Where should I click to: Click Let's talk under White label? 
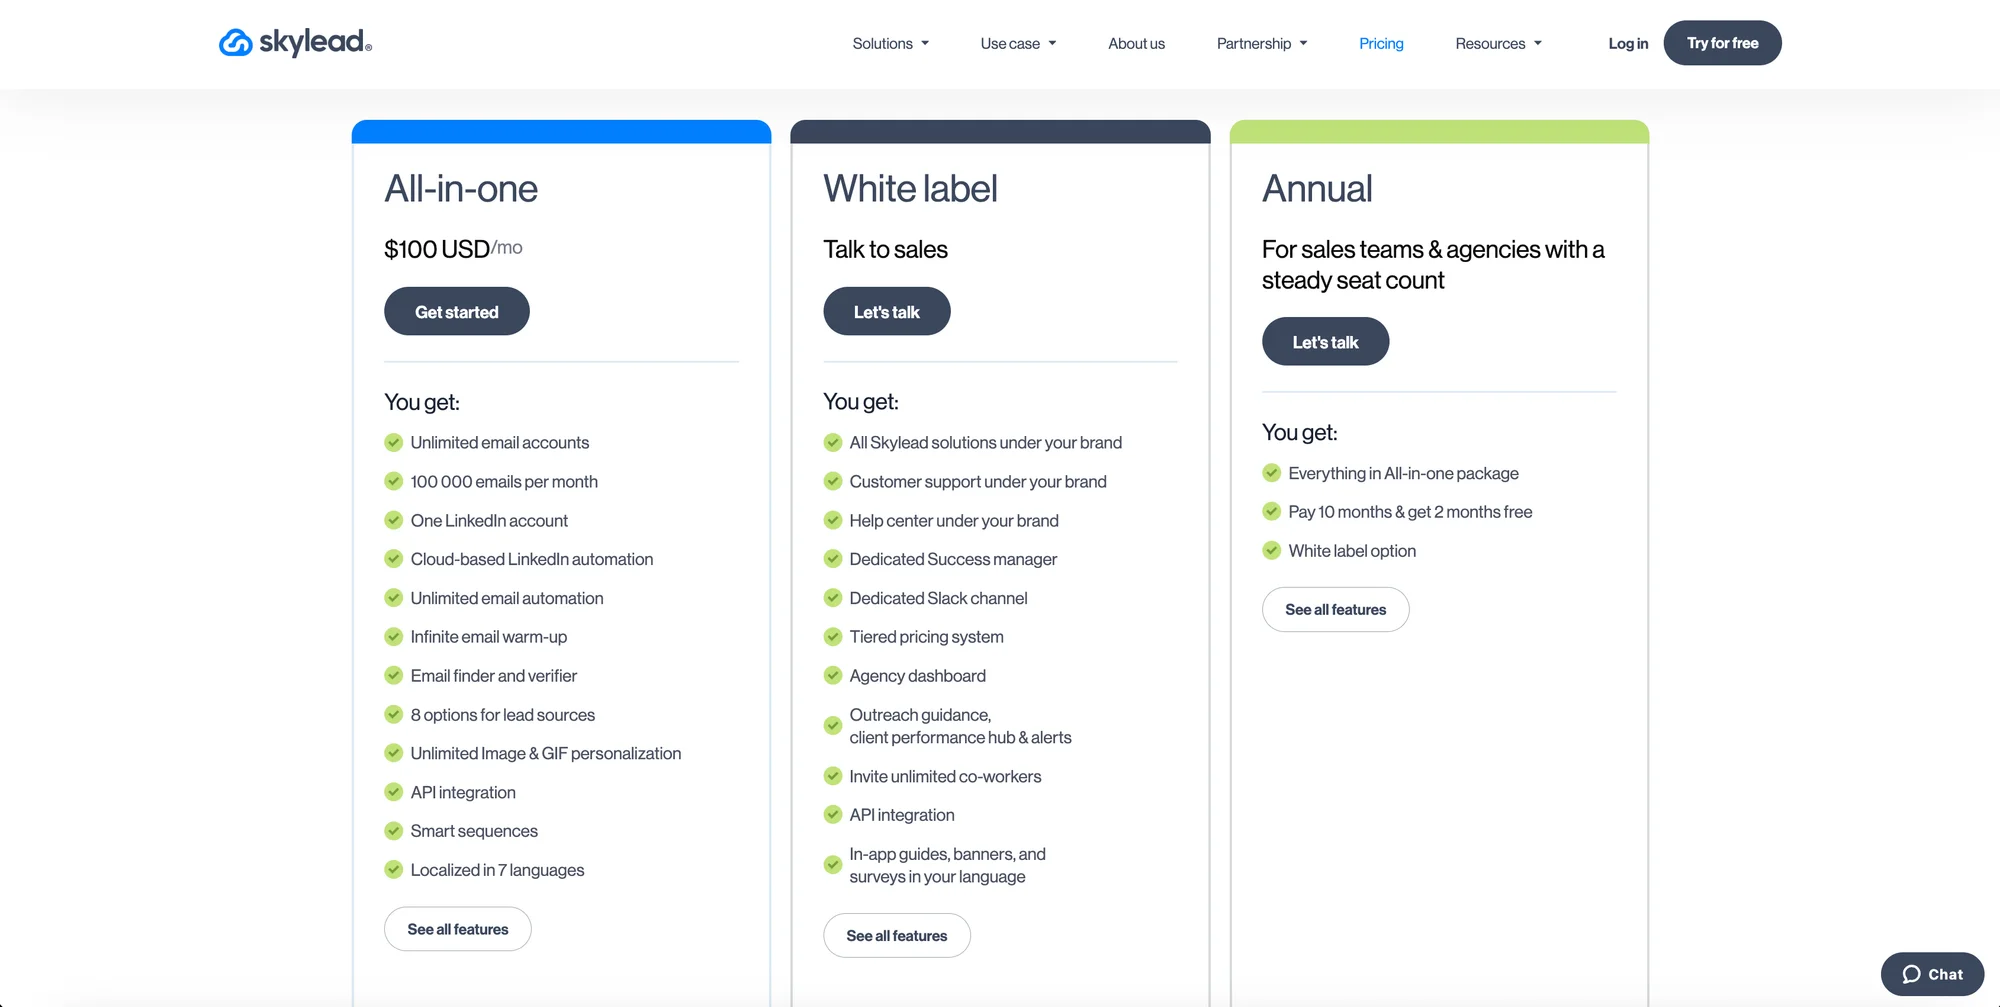(887, 311)
